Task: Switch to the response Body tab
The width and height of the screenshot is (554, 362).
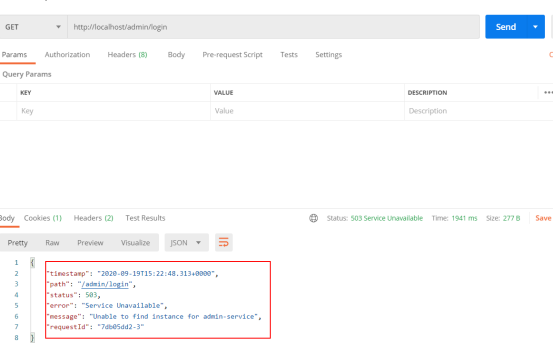Action: [x=7, y=218]
